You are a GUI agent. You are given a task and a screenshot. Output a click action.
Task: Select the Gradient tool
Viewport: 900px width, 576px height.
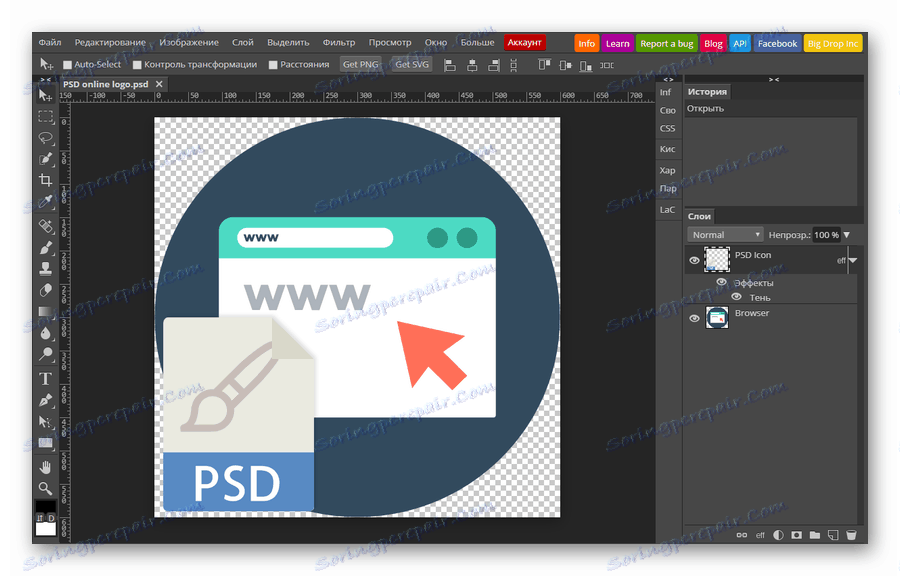point(45,312)
